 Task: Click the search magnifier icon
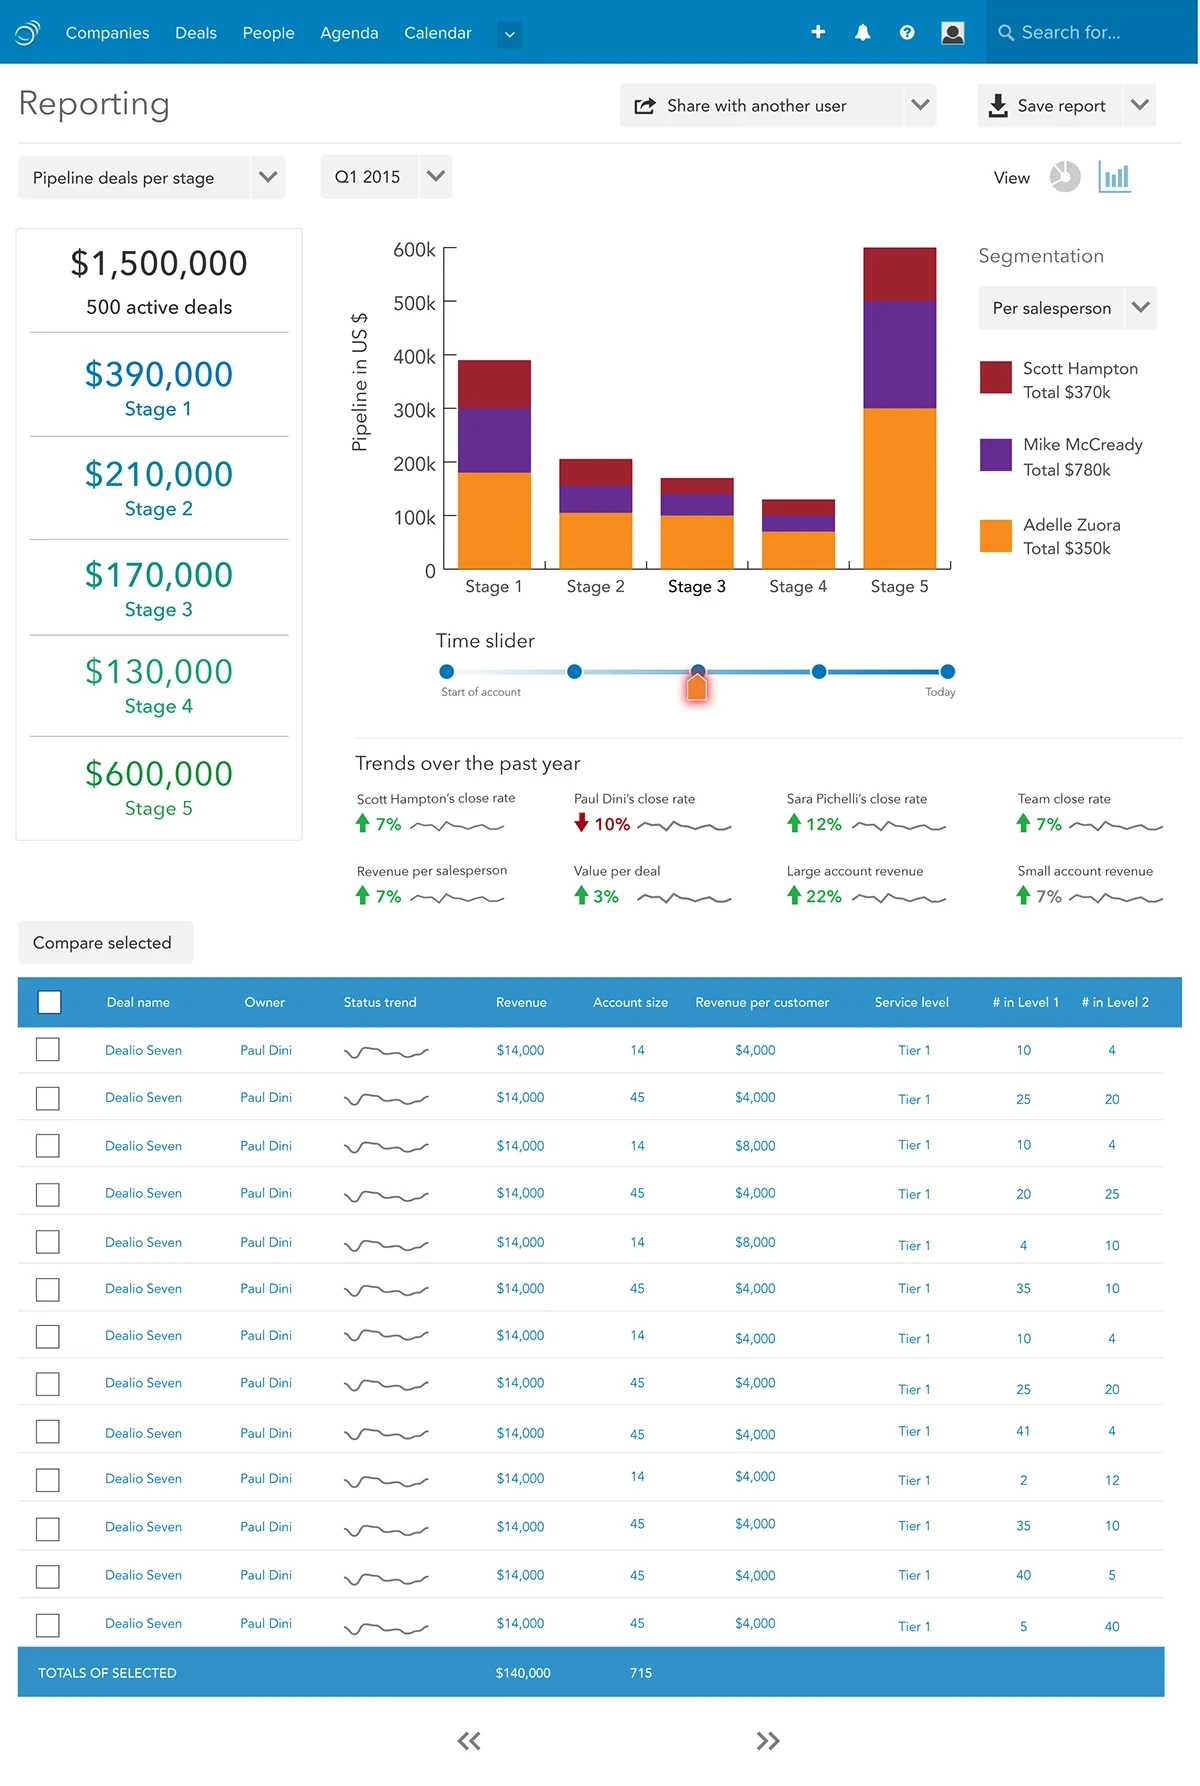tap(1006, 33)
